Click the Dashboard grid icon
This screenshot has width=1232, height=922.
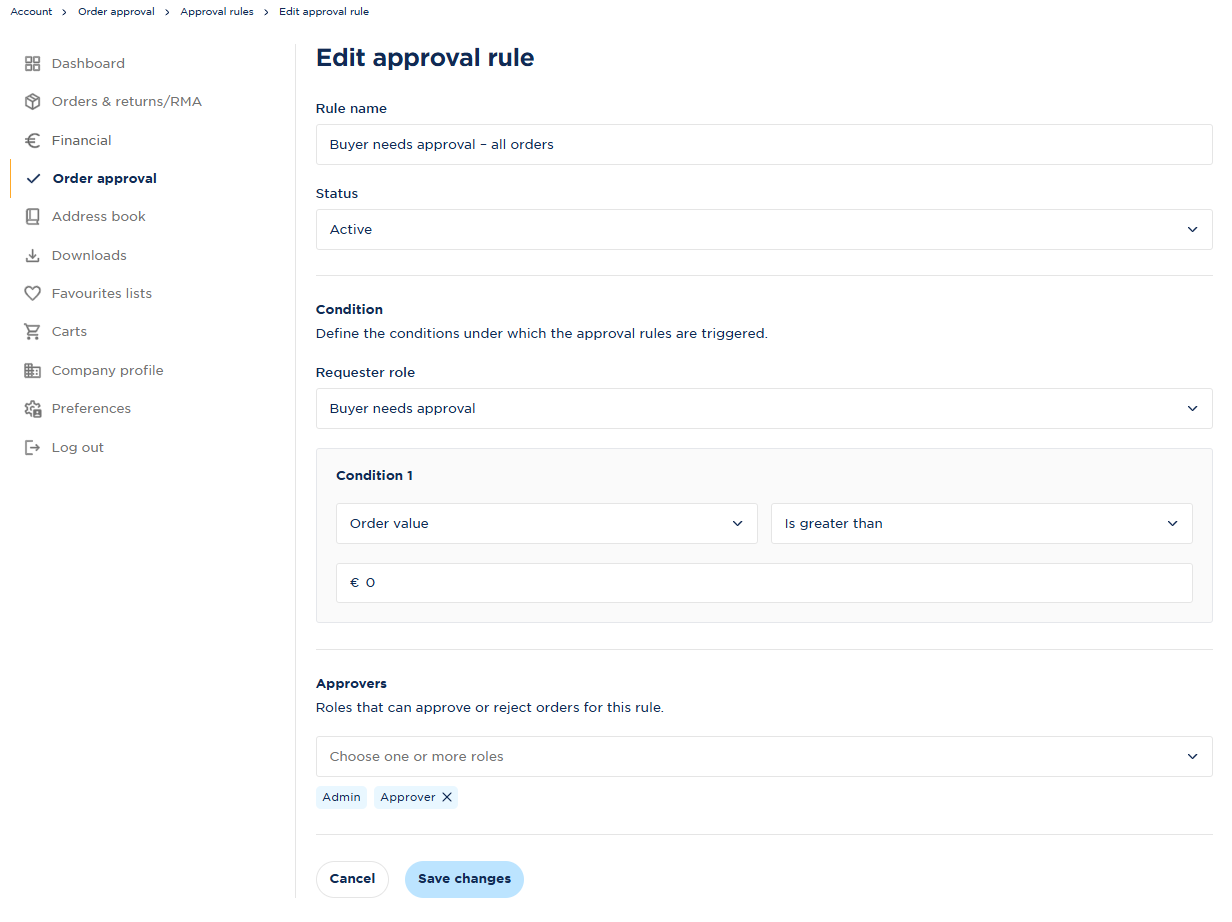click(33, 64)
